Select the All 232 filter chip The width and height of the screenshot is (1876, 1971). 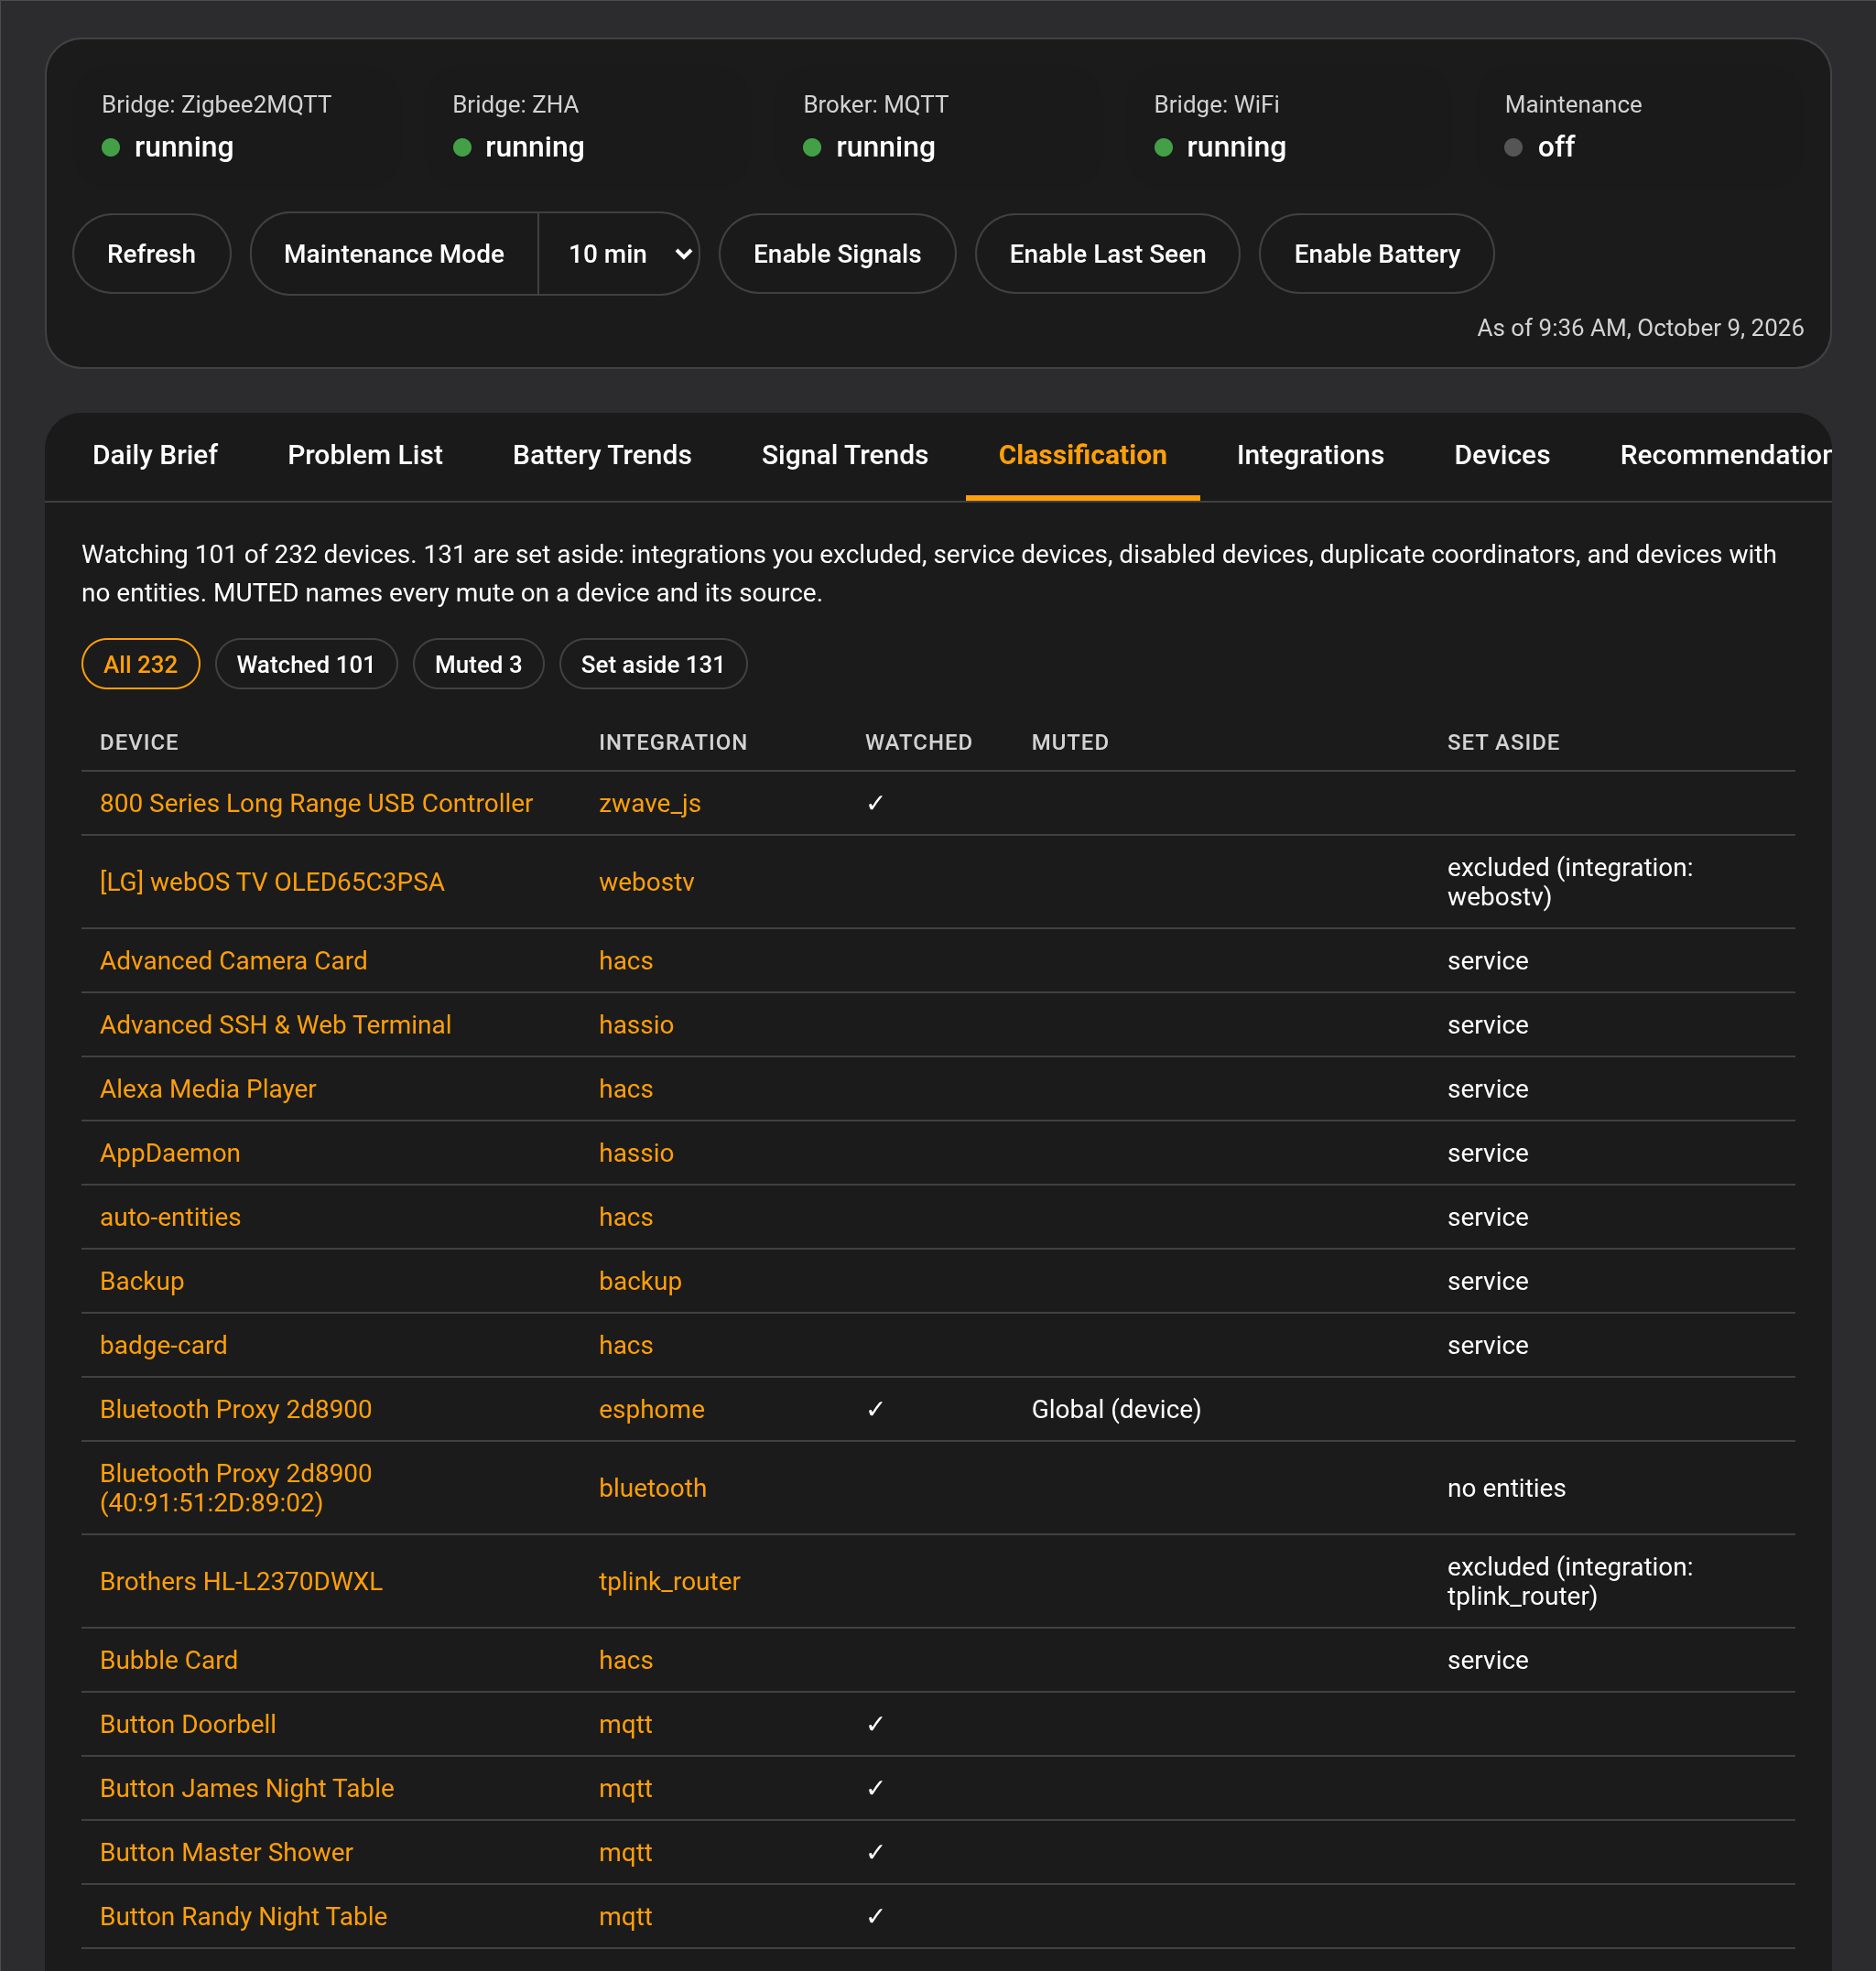[141, 664]
